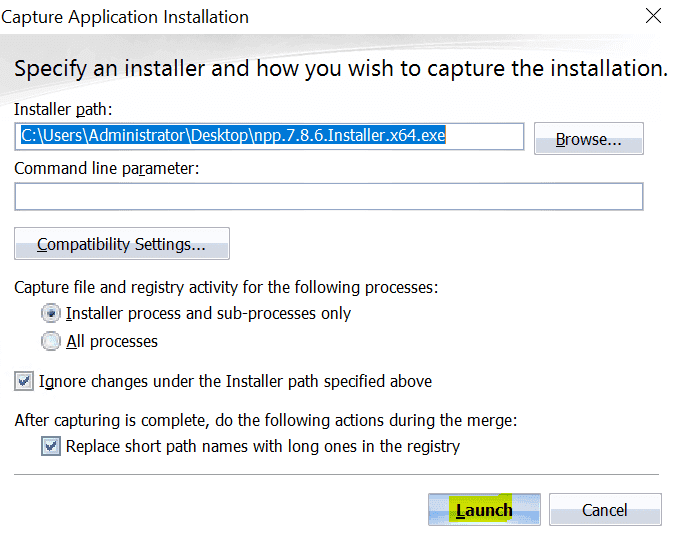Click the 'Capture file and registry activity' label
The image size is (678, 541).
226,287
